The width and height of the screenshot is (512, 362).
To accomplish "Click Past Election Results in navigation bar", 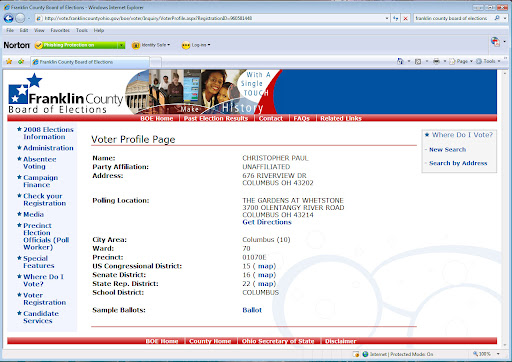I will 216,118.
